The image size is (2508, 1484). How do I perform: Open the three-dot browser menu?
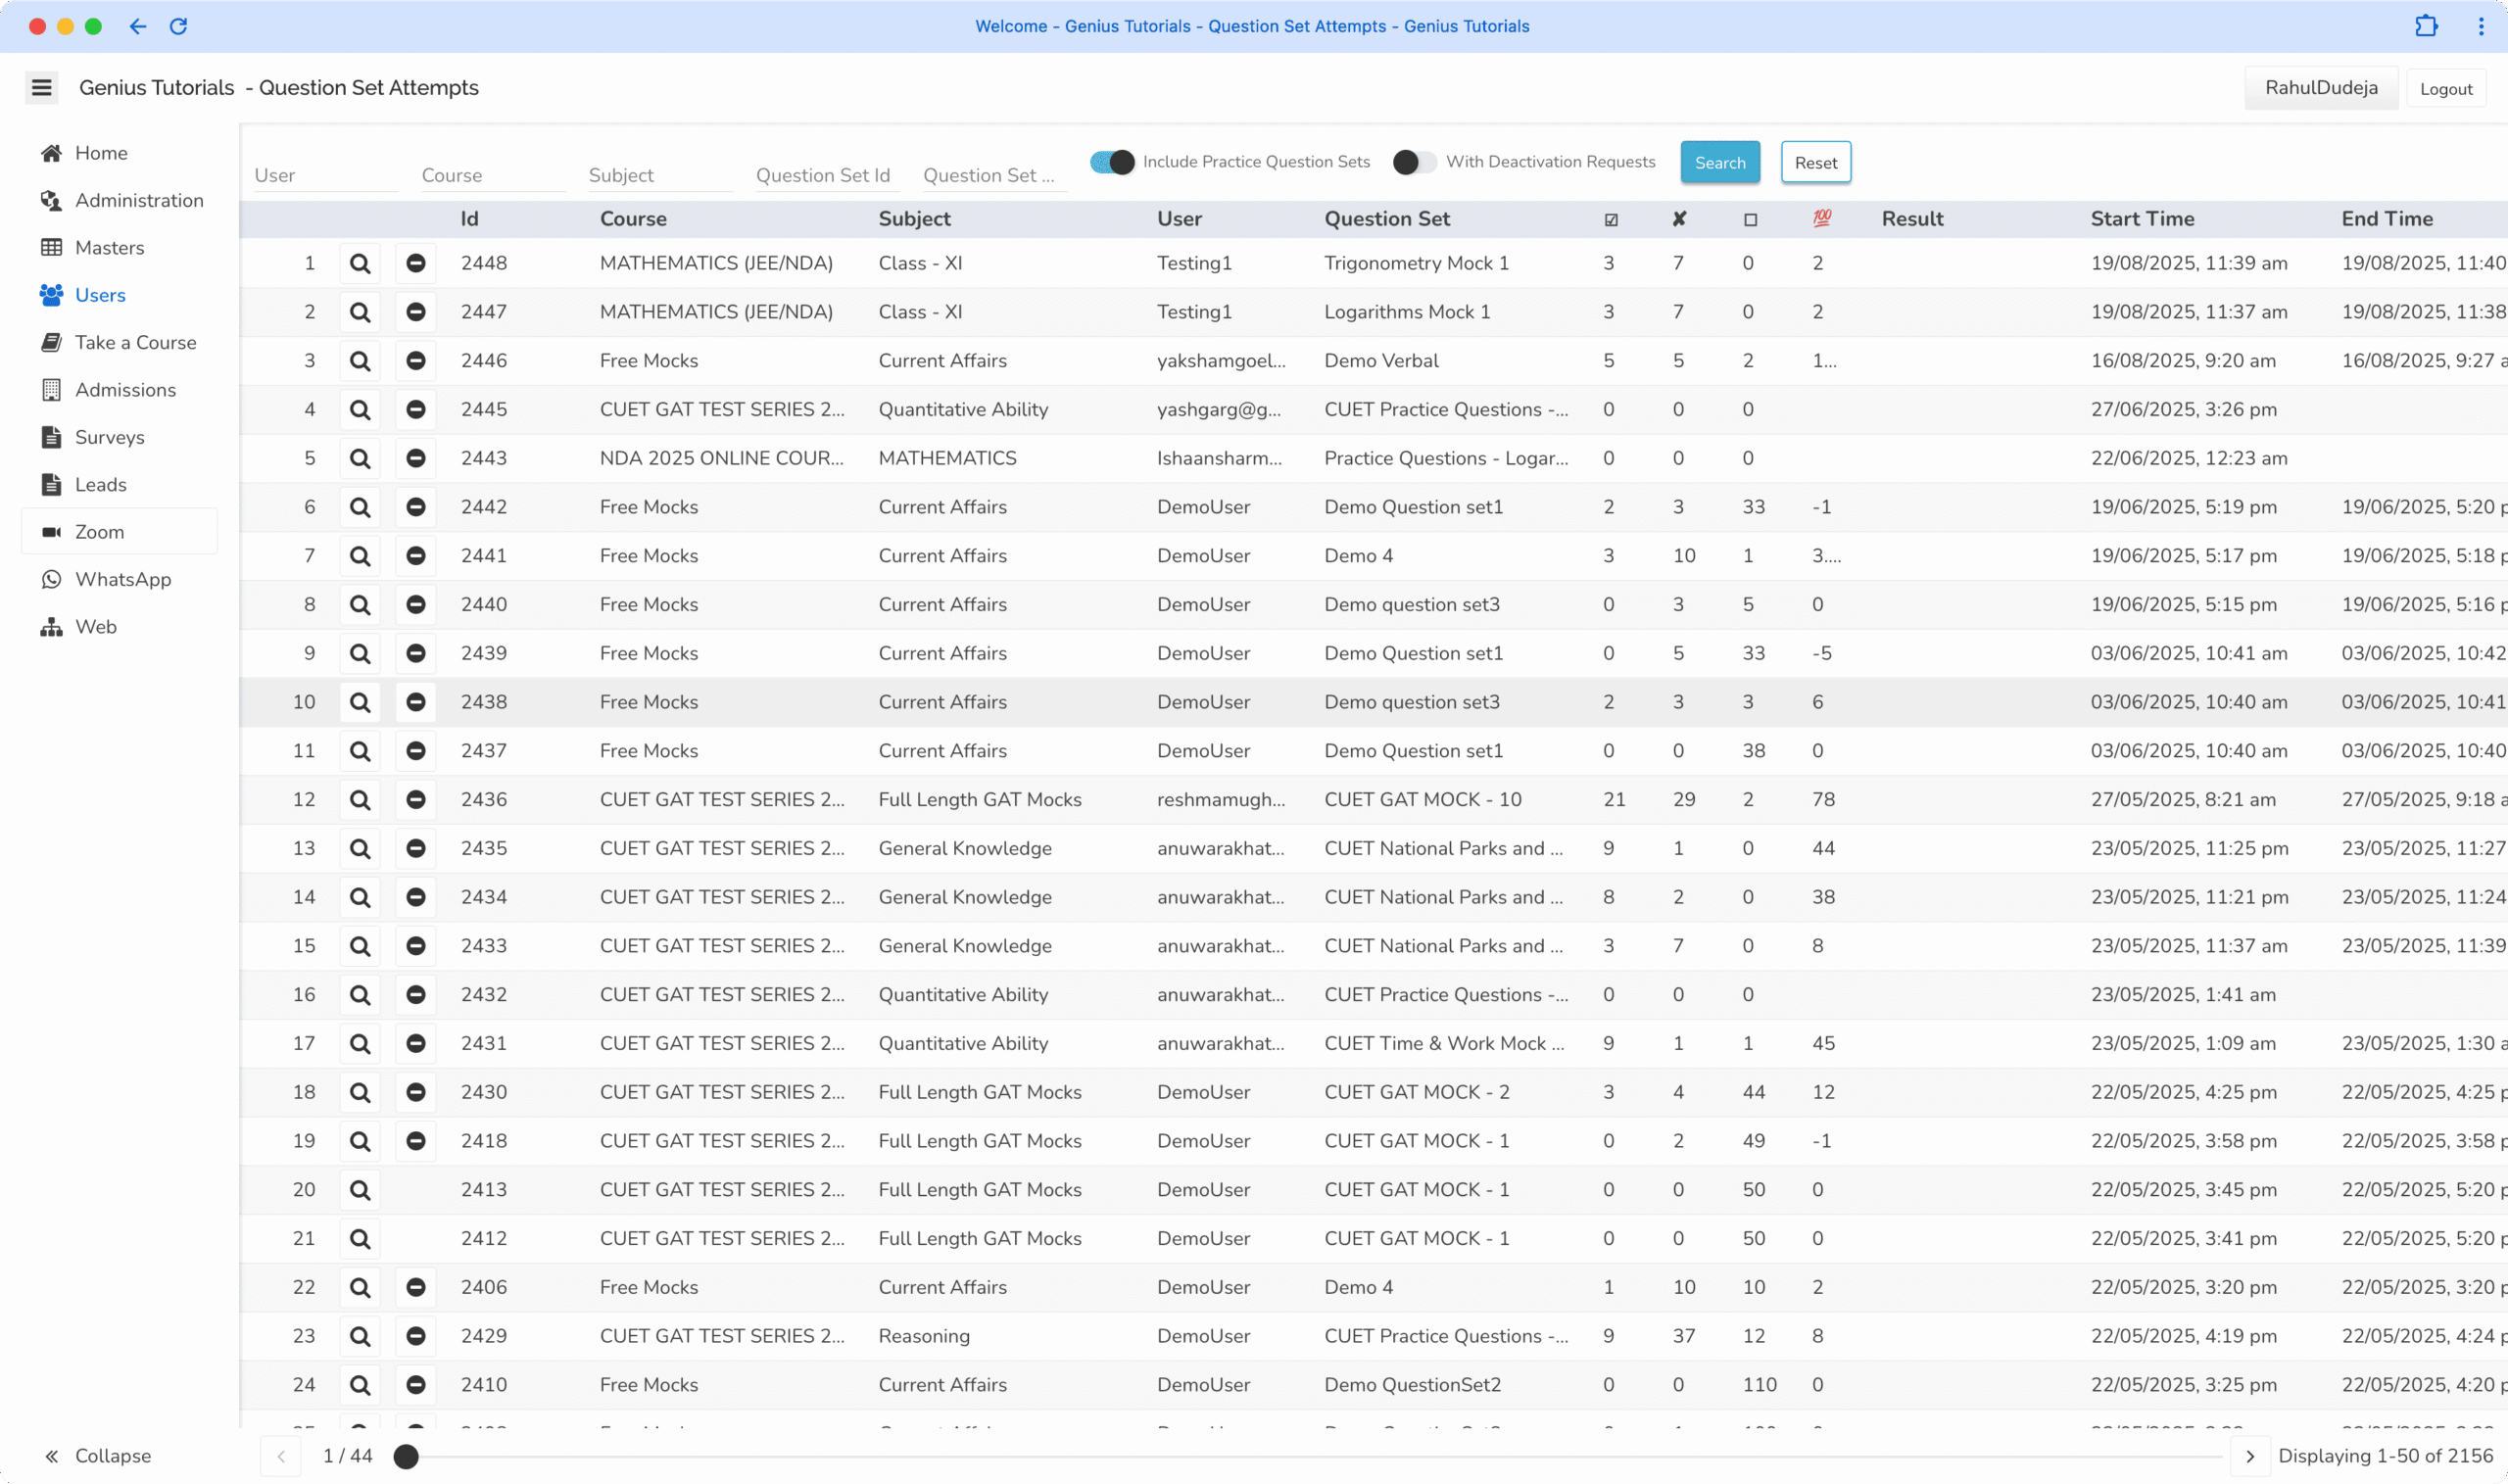point(2481,26)
